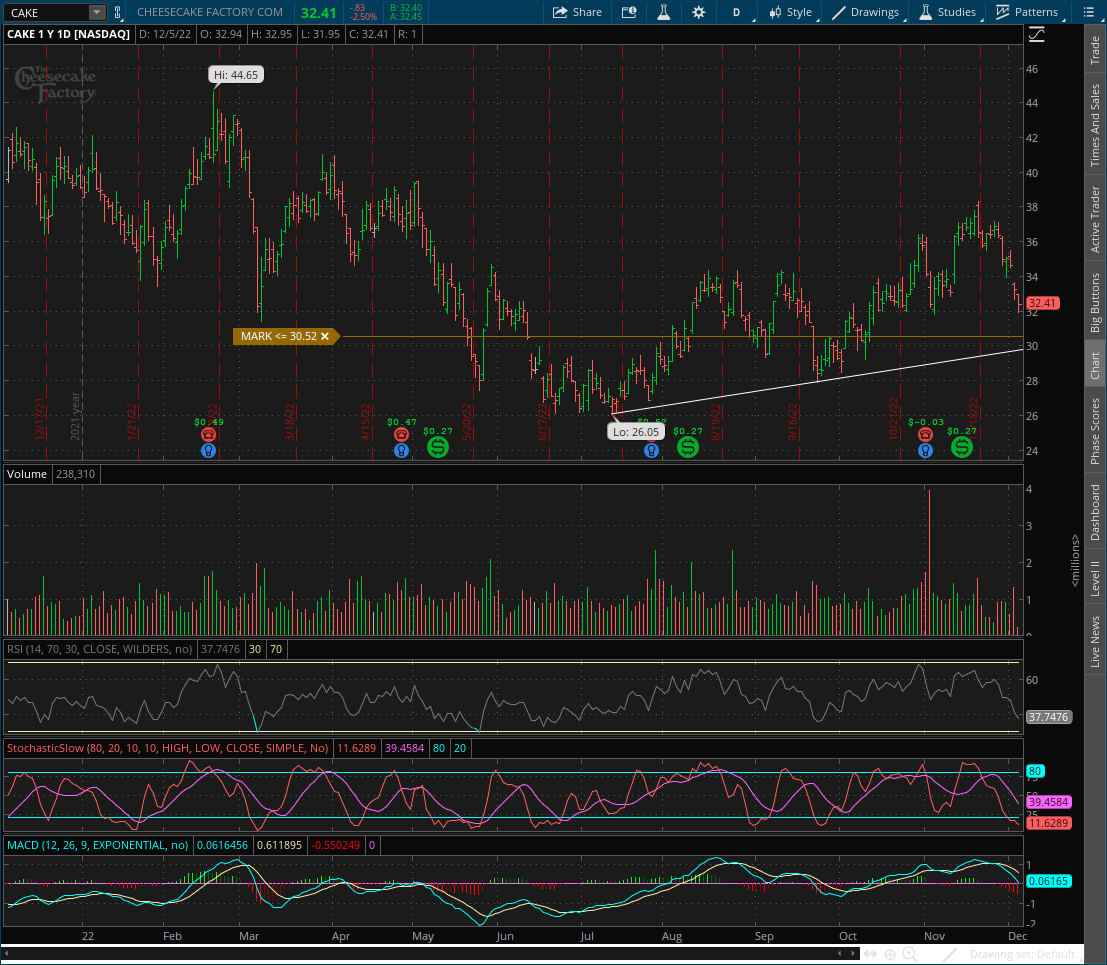Screen dimensions: 1107x965
Task: Click the MACD 0.06165 axis value label
Action: pyautogui.click(x=1048, y=881)
